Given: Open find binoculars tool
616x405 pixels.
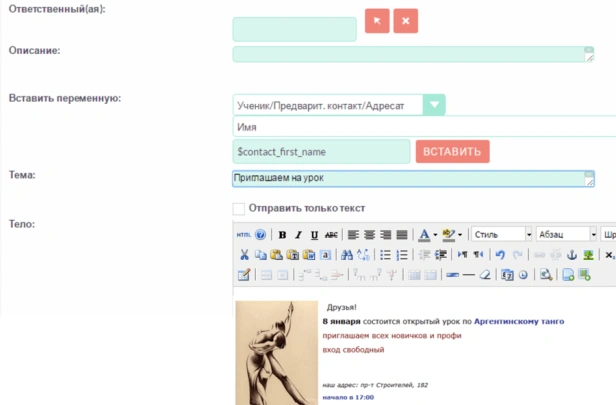Looking at the screenshot, I should pos(346,255).
